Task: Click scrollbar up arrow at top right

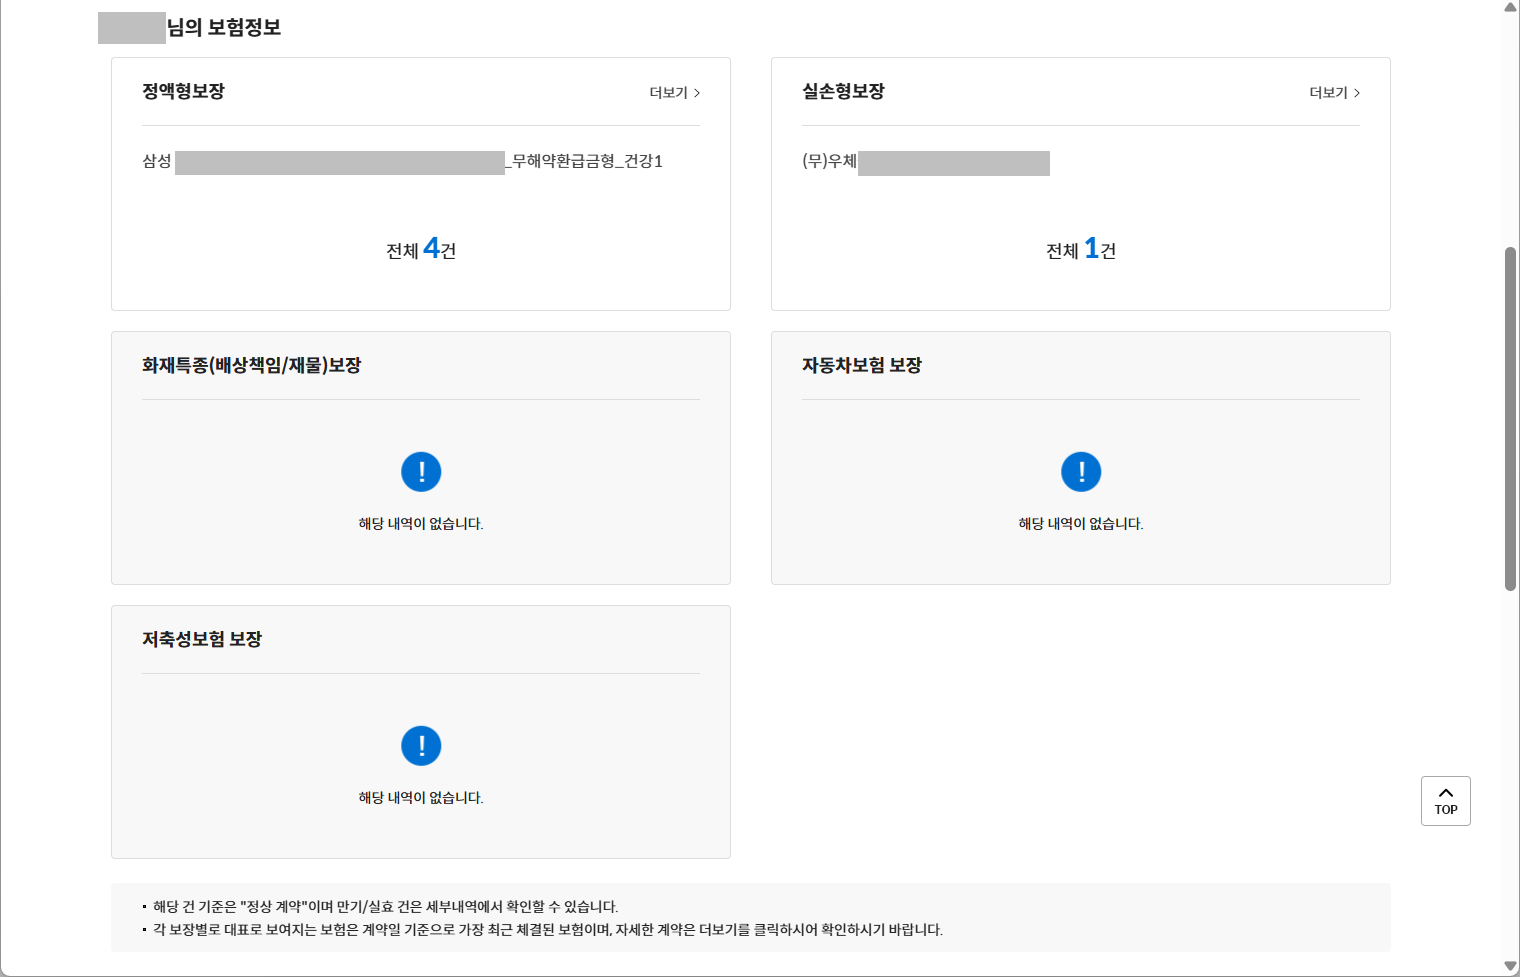Action: 1510,7
